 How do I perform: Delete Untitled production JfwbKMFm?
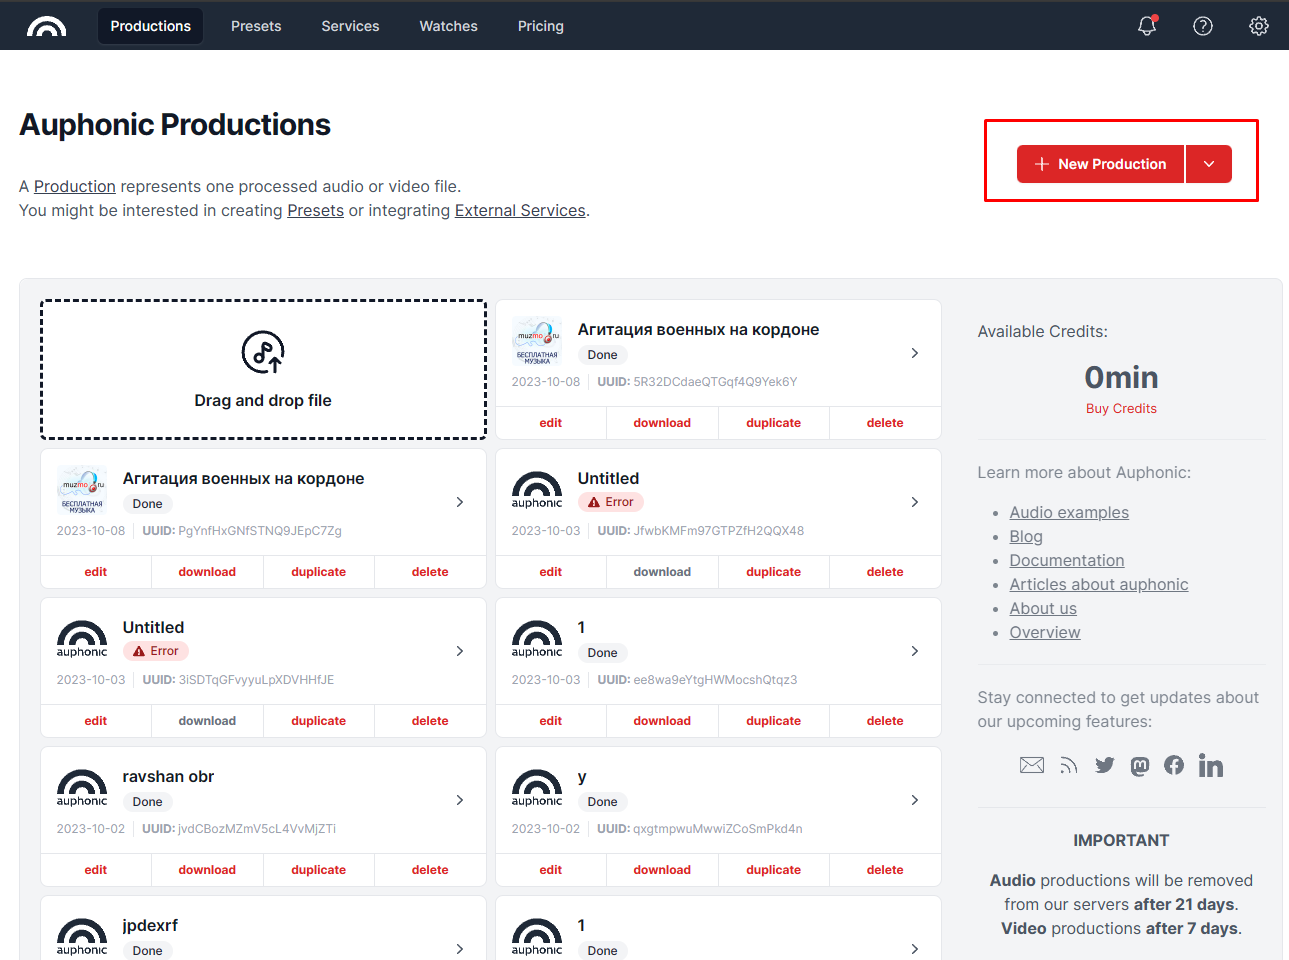885,572
